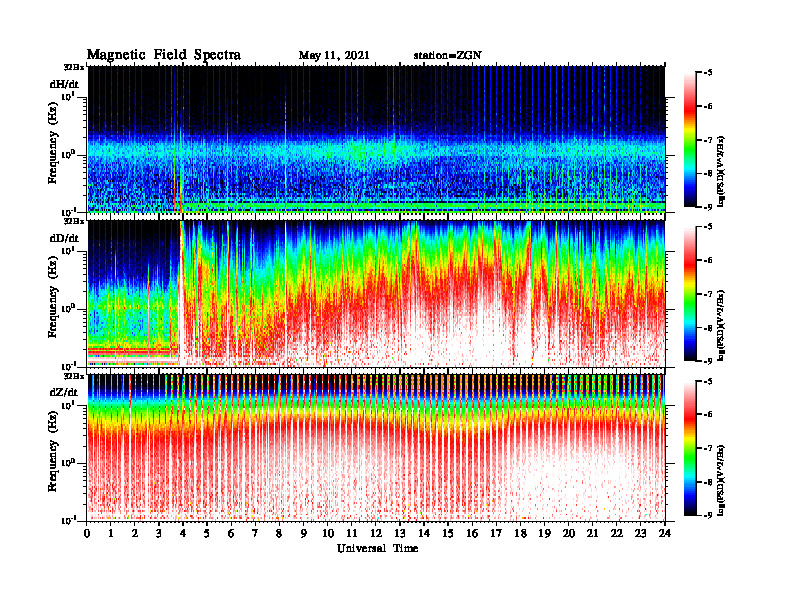Click the log(PSD) label beside dD/dt colorbar
This screenshot has height=612, width=792.
[x=722, y=325]
